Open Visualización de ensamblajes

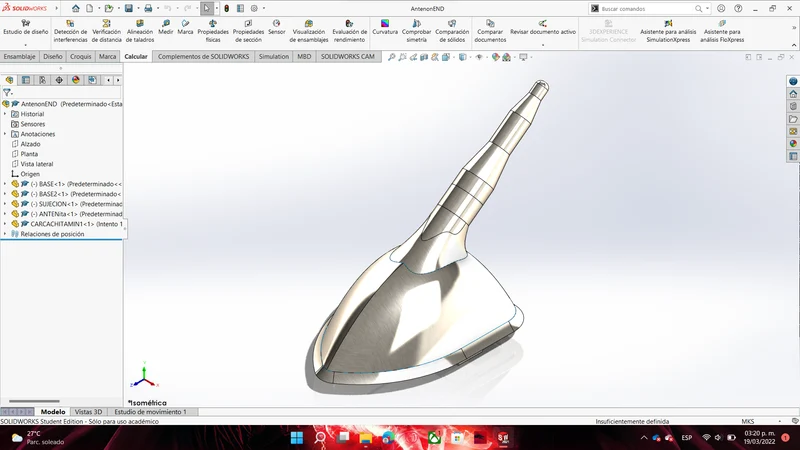(309, 31)
